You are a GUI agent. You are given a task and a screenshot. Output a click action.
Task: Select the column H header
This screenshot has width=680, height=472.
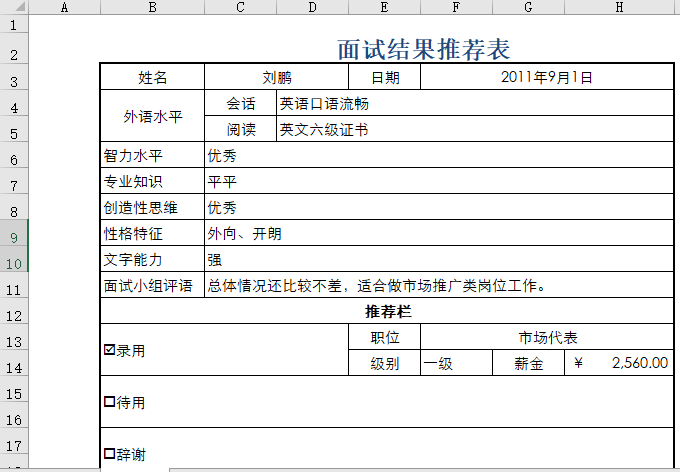click(x=619, y=8)
